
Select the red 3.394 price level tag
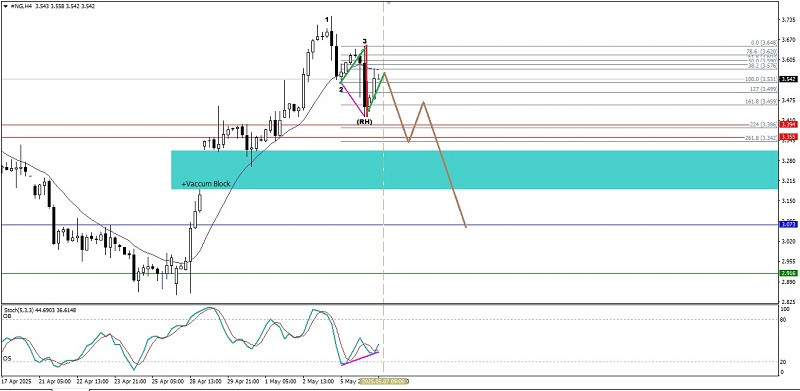point(788,125)
